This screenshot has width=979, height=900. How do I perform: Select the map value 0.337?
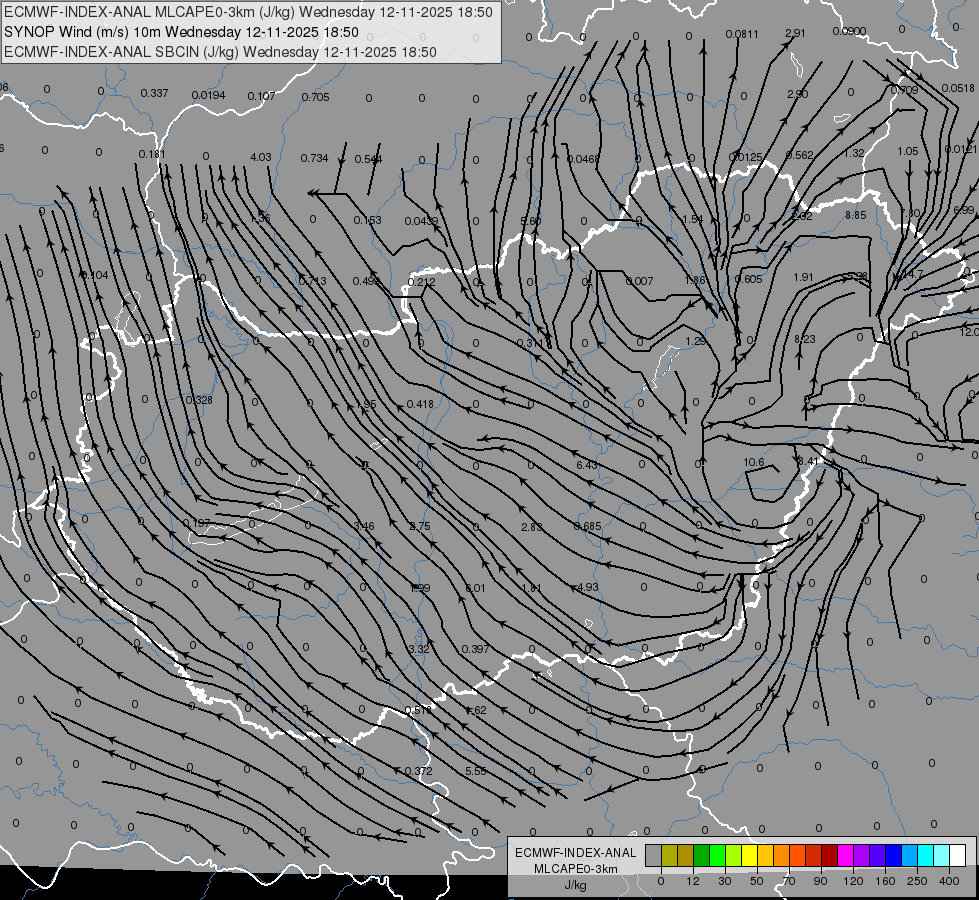(154, 93)
